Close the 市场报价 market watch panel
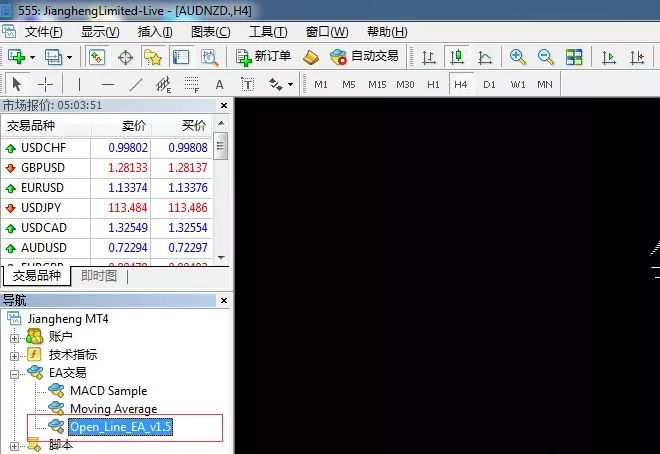The image size is (660, 454). [x=224, y=106]
